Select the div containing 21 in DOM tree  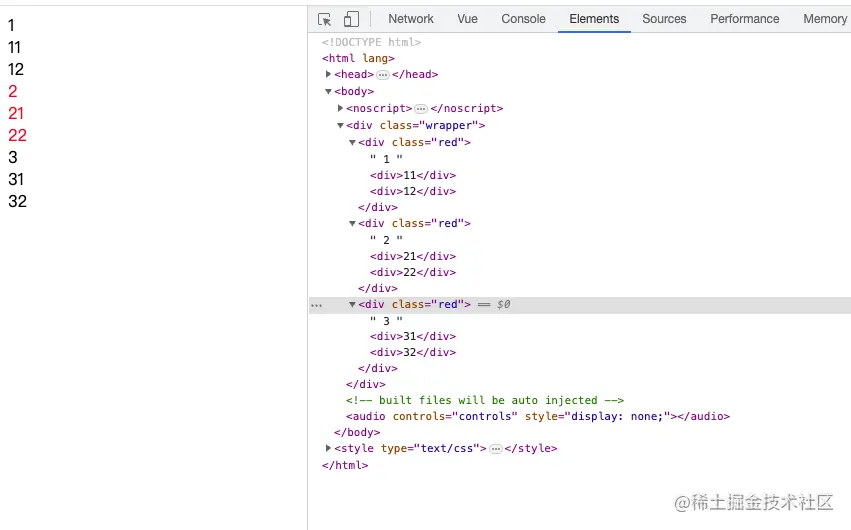coord(412,256)
